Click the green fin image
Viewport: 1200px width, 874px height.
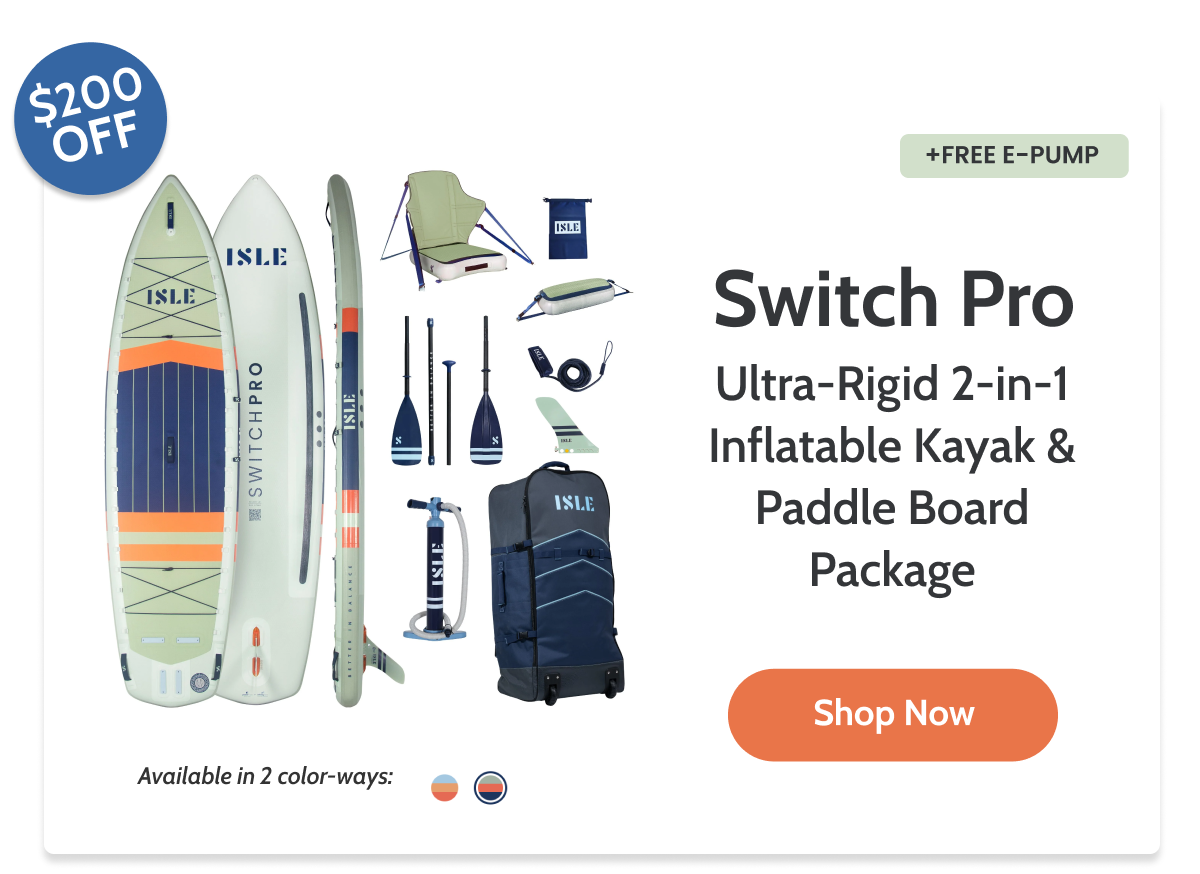tap(562, 425)
